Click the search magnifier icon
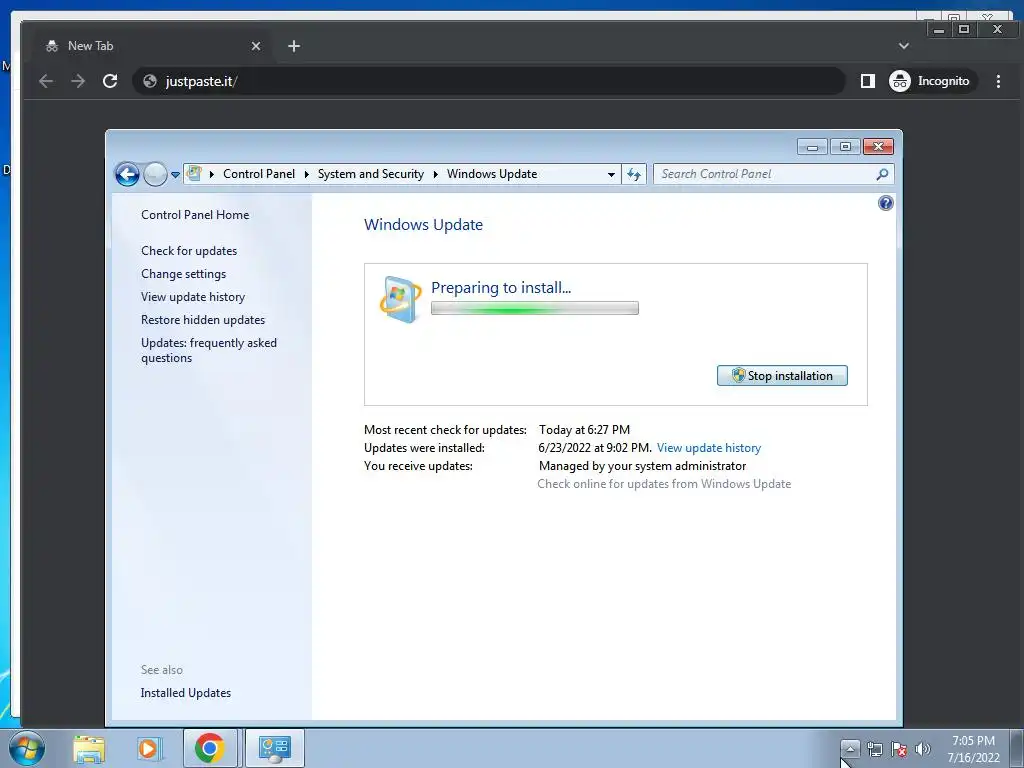The image size is (1024, 768). click(882, 174)
